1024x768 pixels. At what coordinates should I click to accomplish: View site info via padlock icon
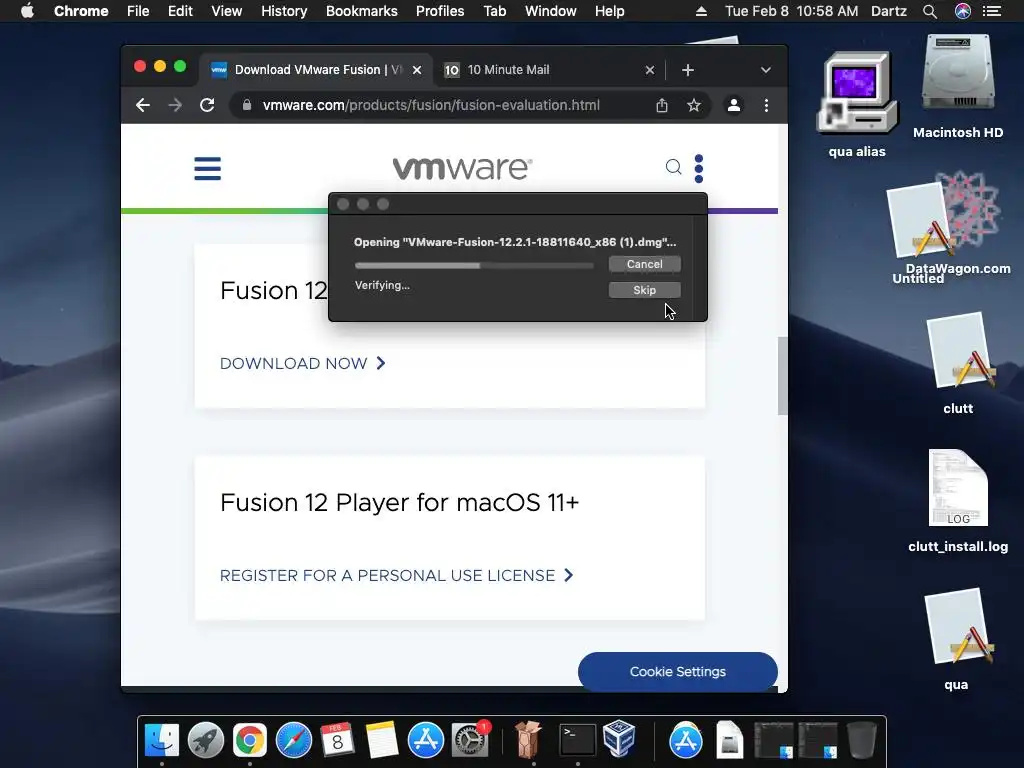click(x=246, y=105)
